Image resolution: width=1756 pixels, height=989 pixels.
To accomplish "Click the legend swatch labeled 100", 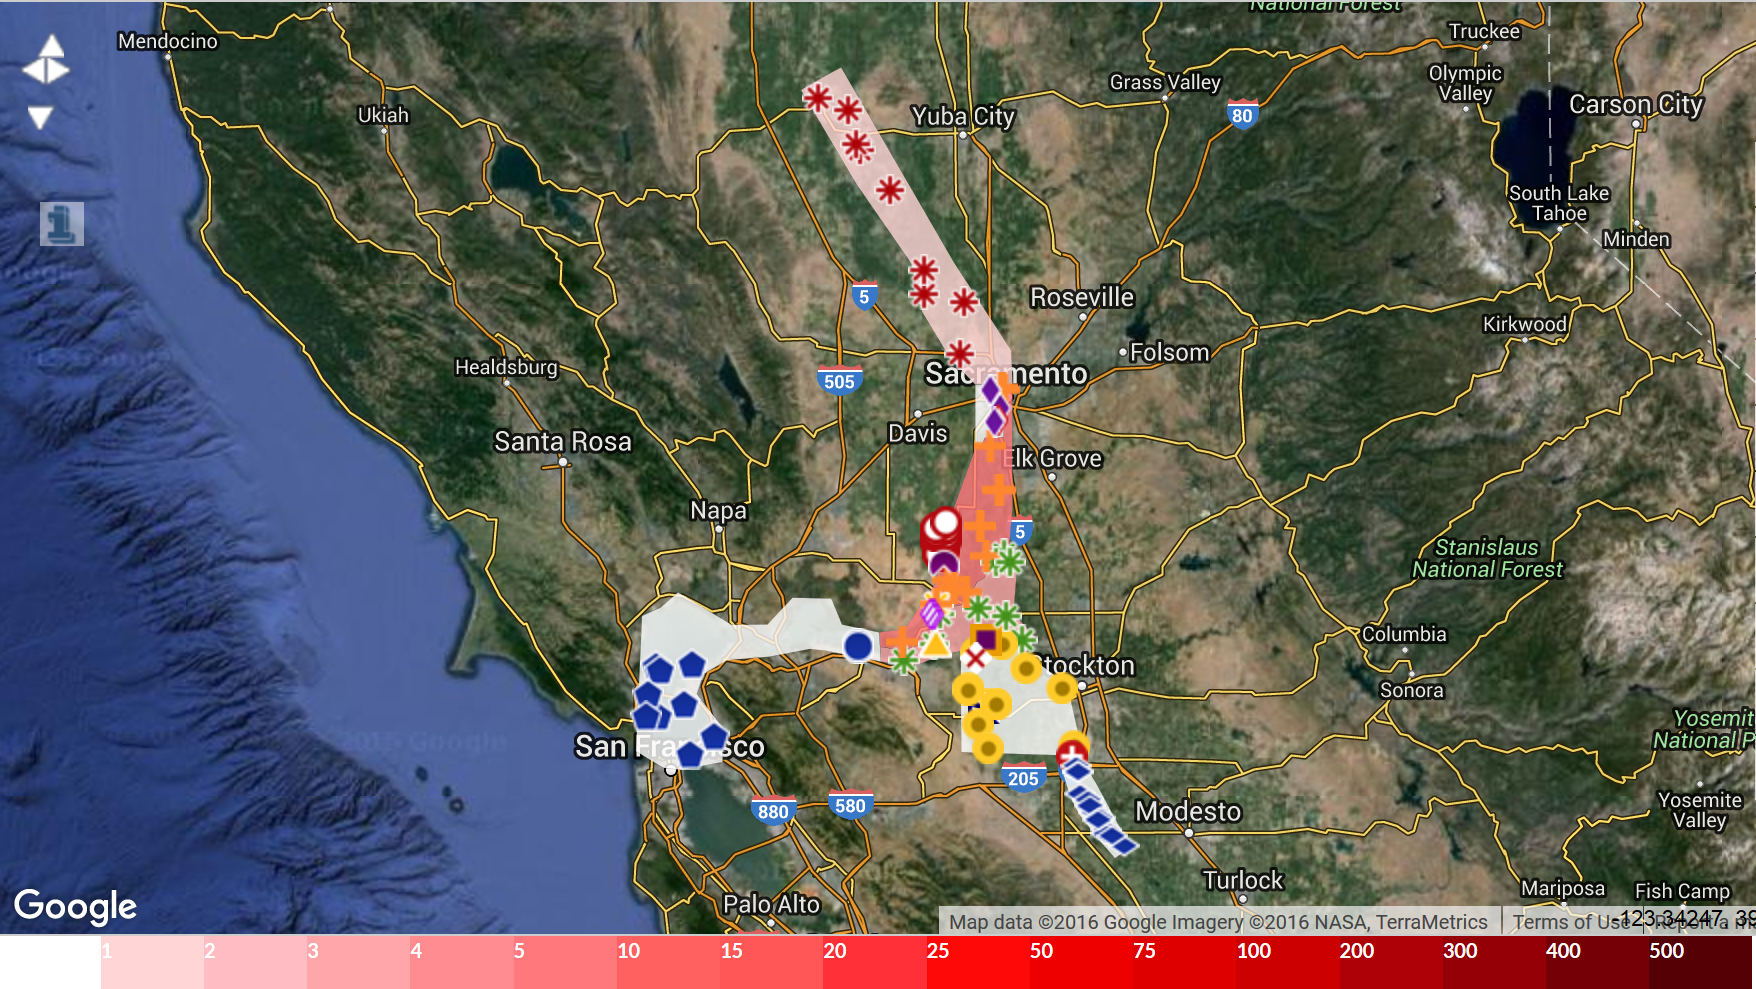I will (1287, 962).
